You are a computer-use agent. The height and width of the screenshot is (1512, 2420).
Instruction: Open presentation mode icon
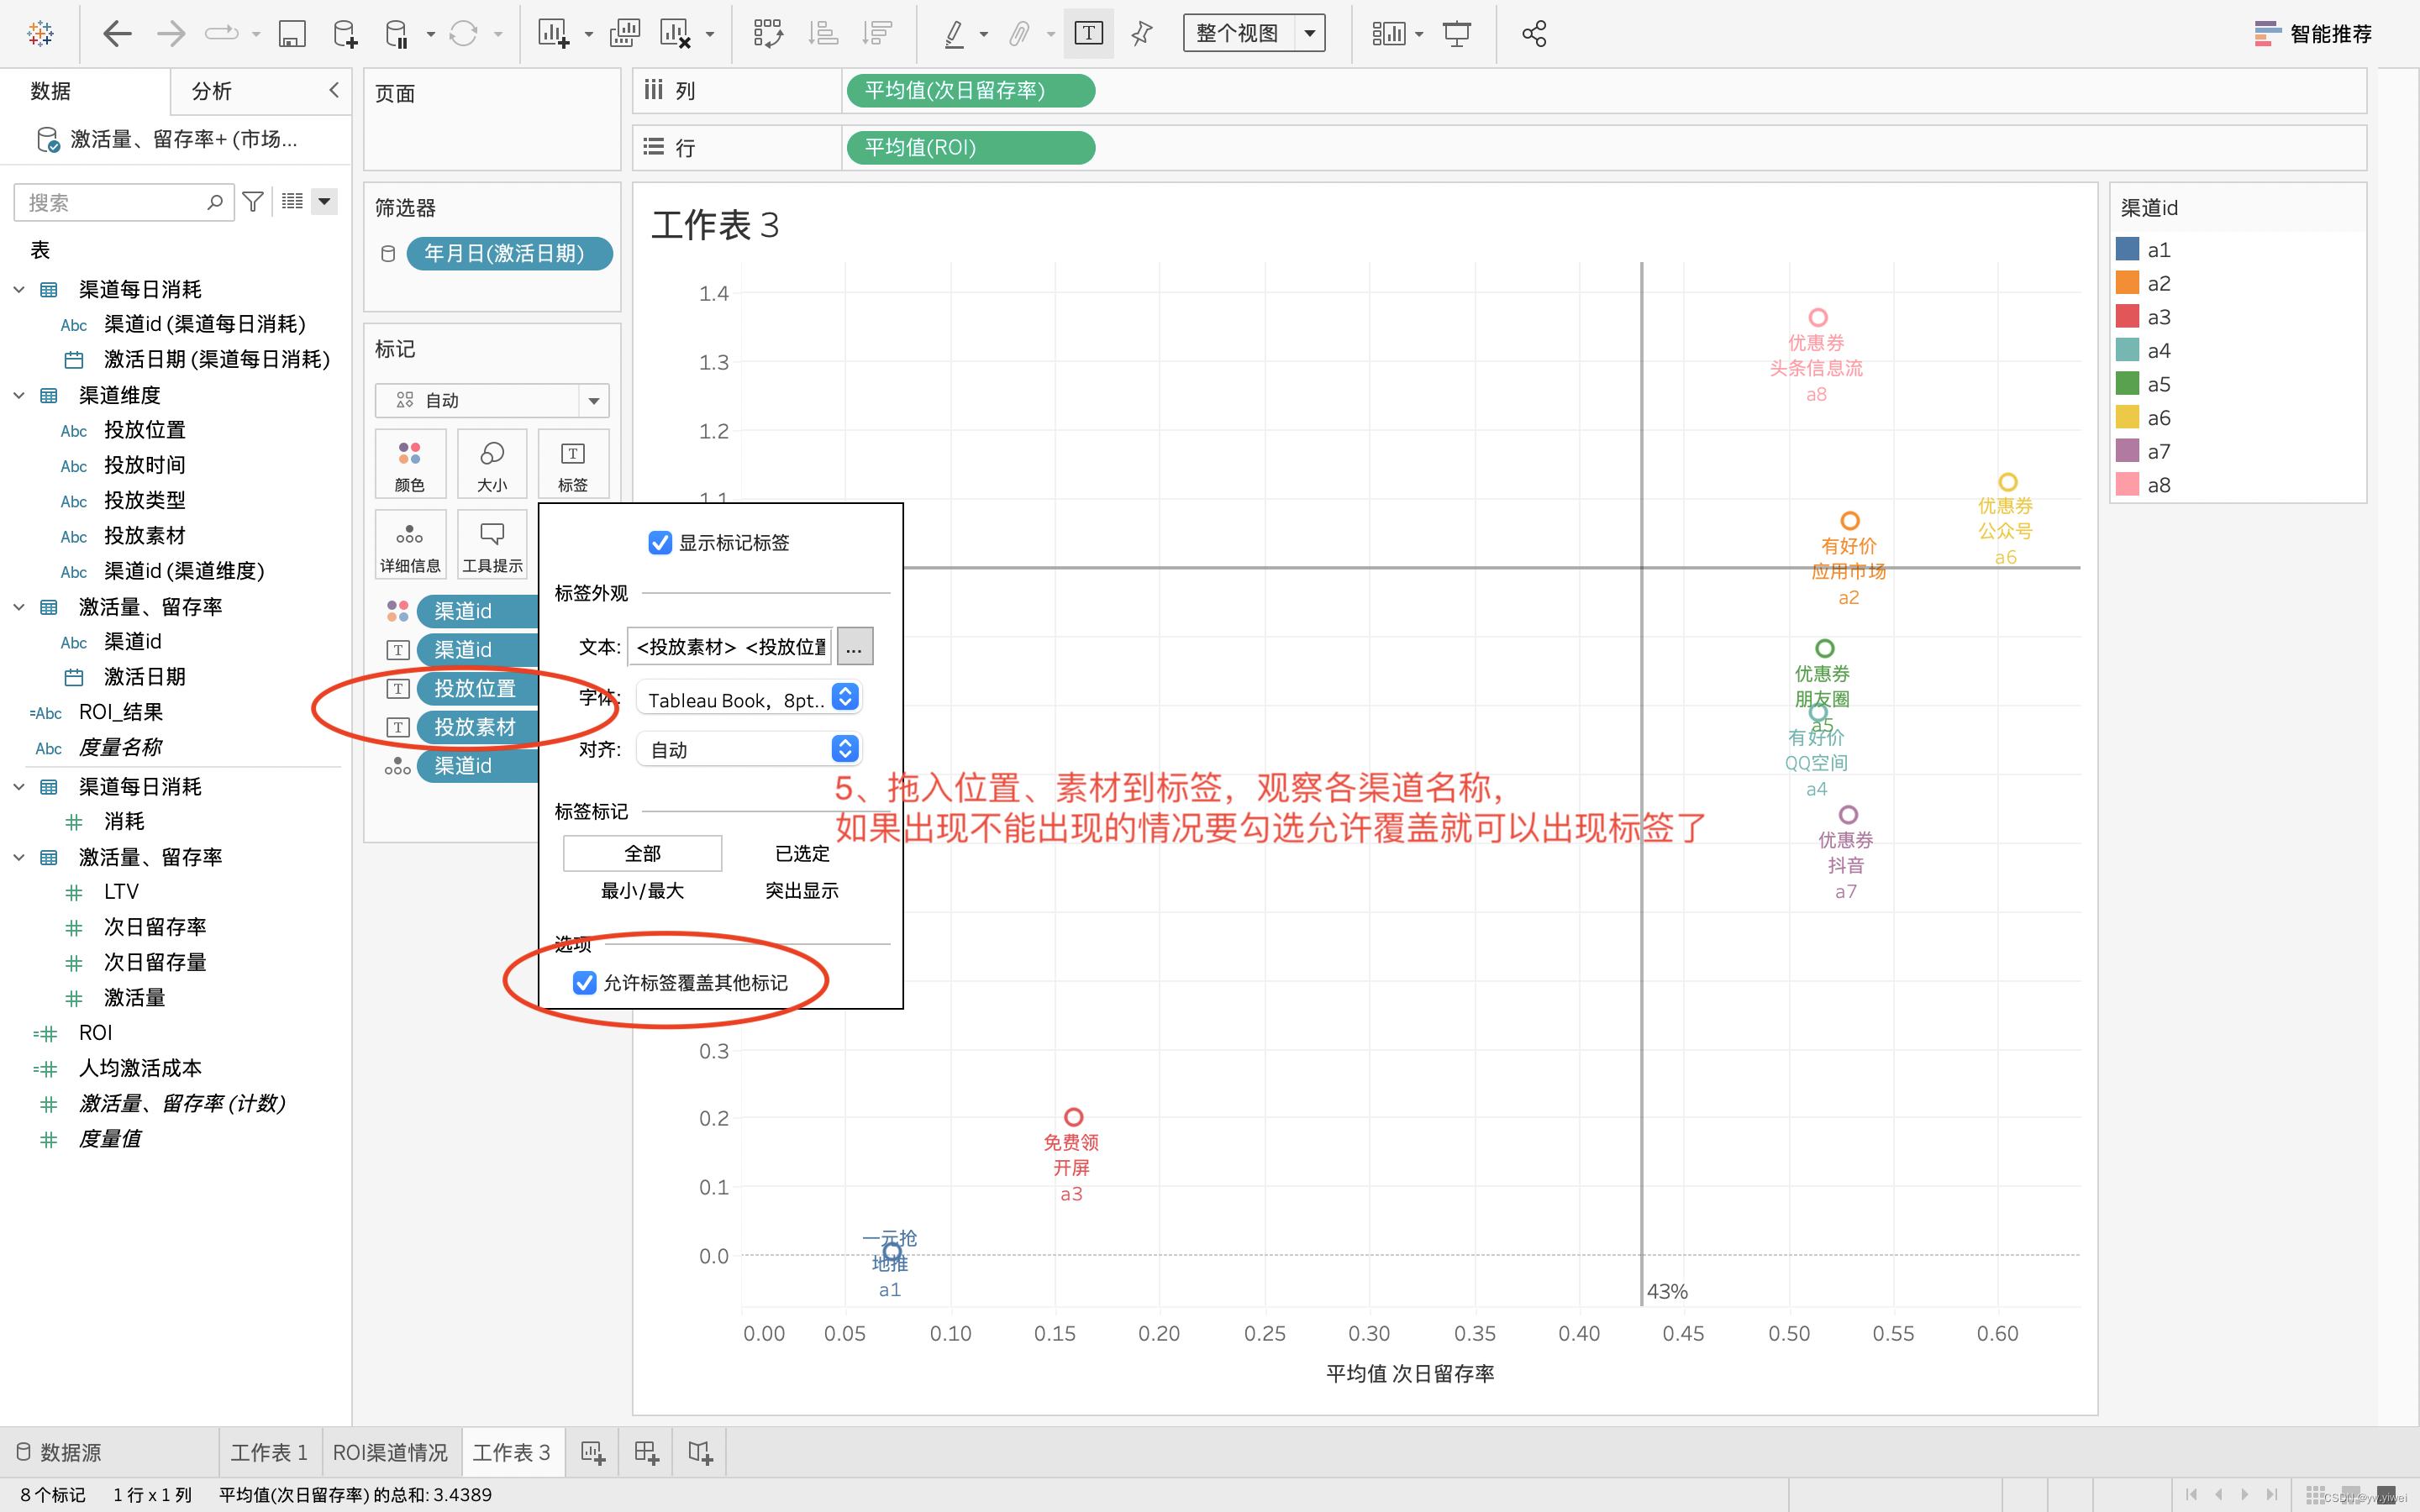point(1456,34)
